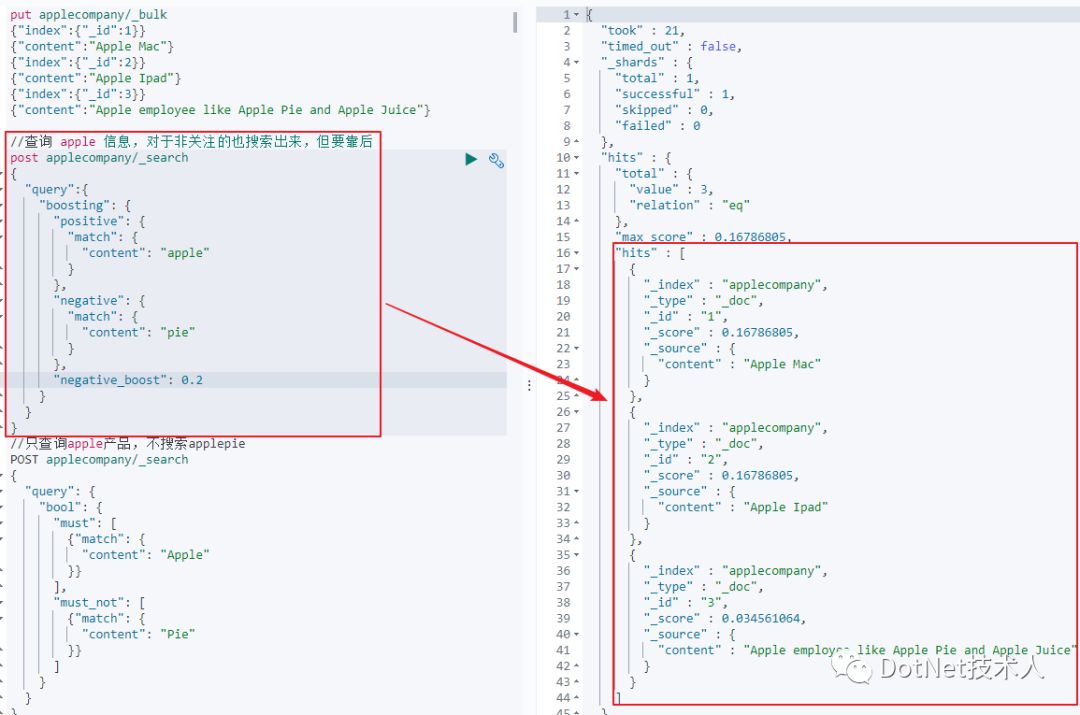Click the "positive": { line
This screenshot has height=715, width=1080.
pyautogui.click(x=99, y=221)
